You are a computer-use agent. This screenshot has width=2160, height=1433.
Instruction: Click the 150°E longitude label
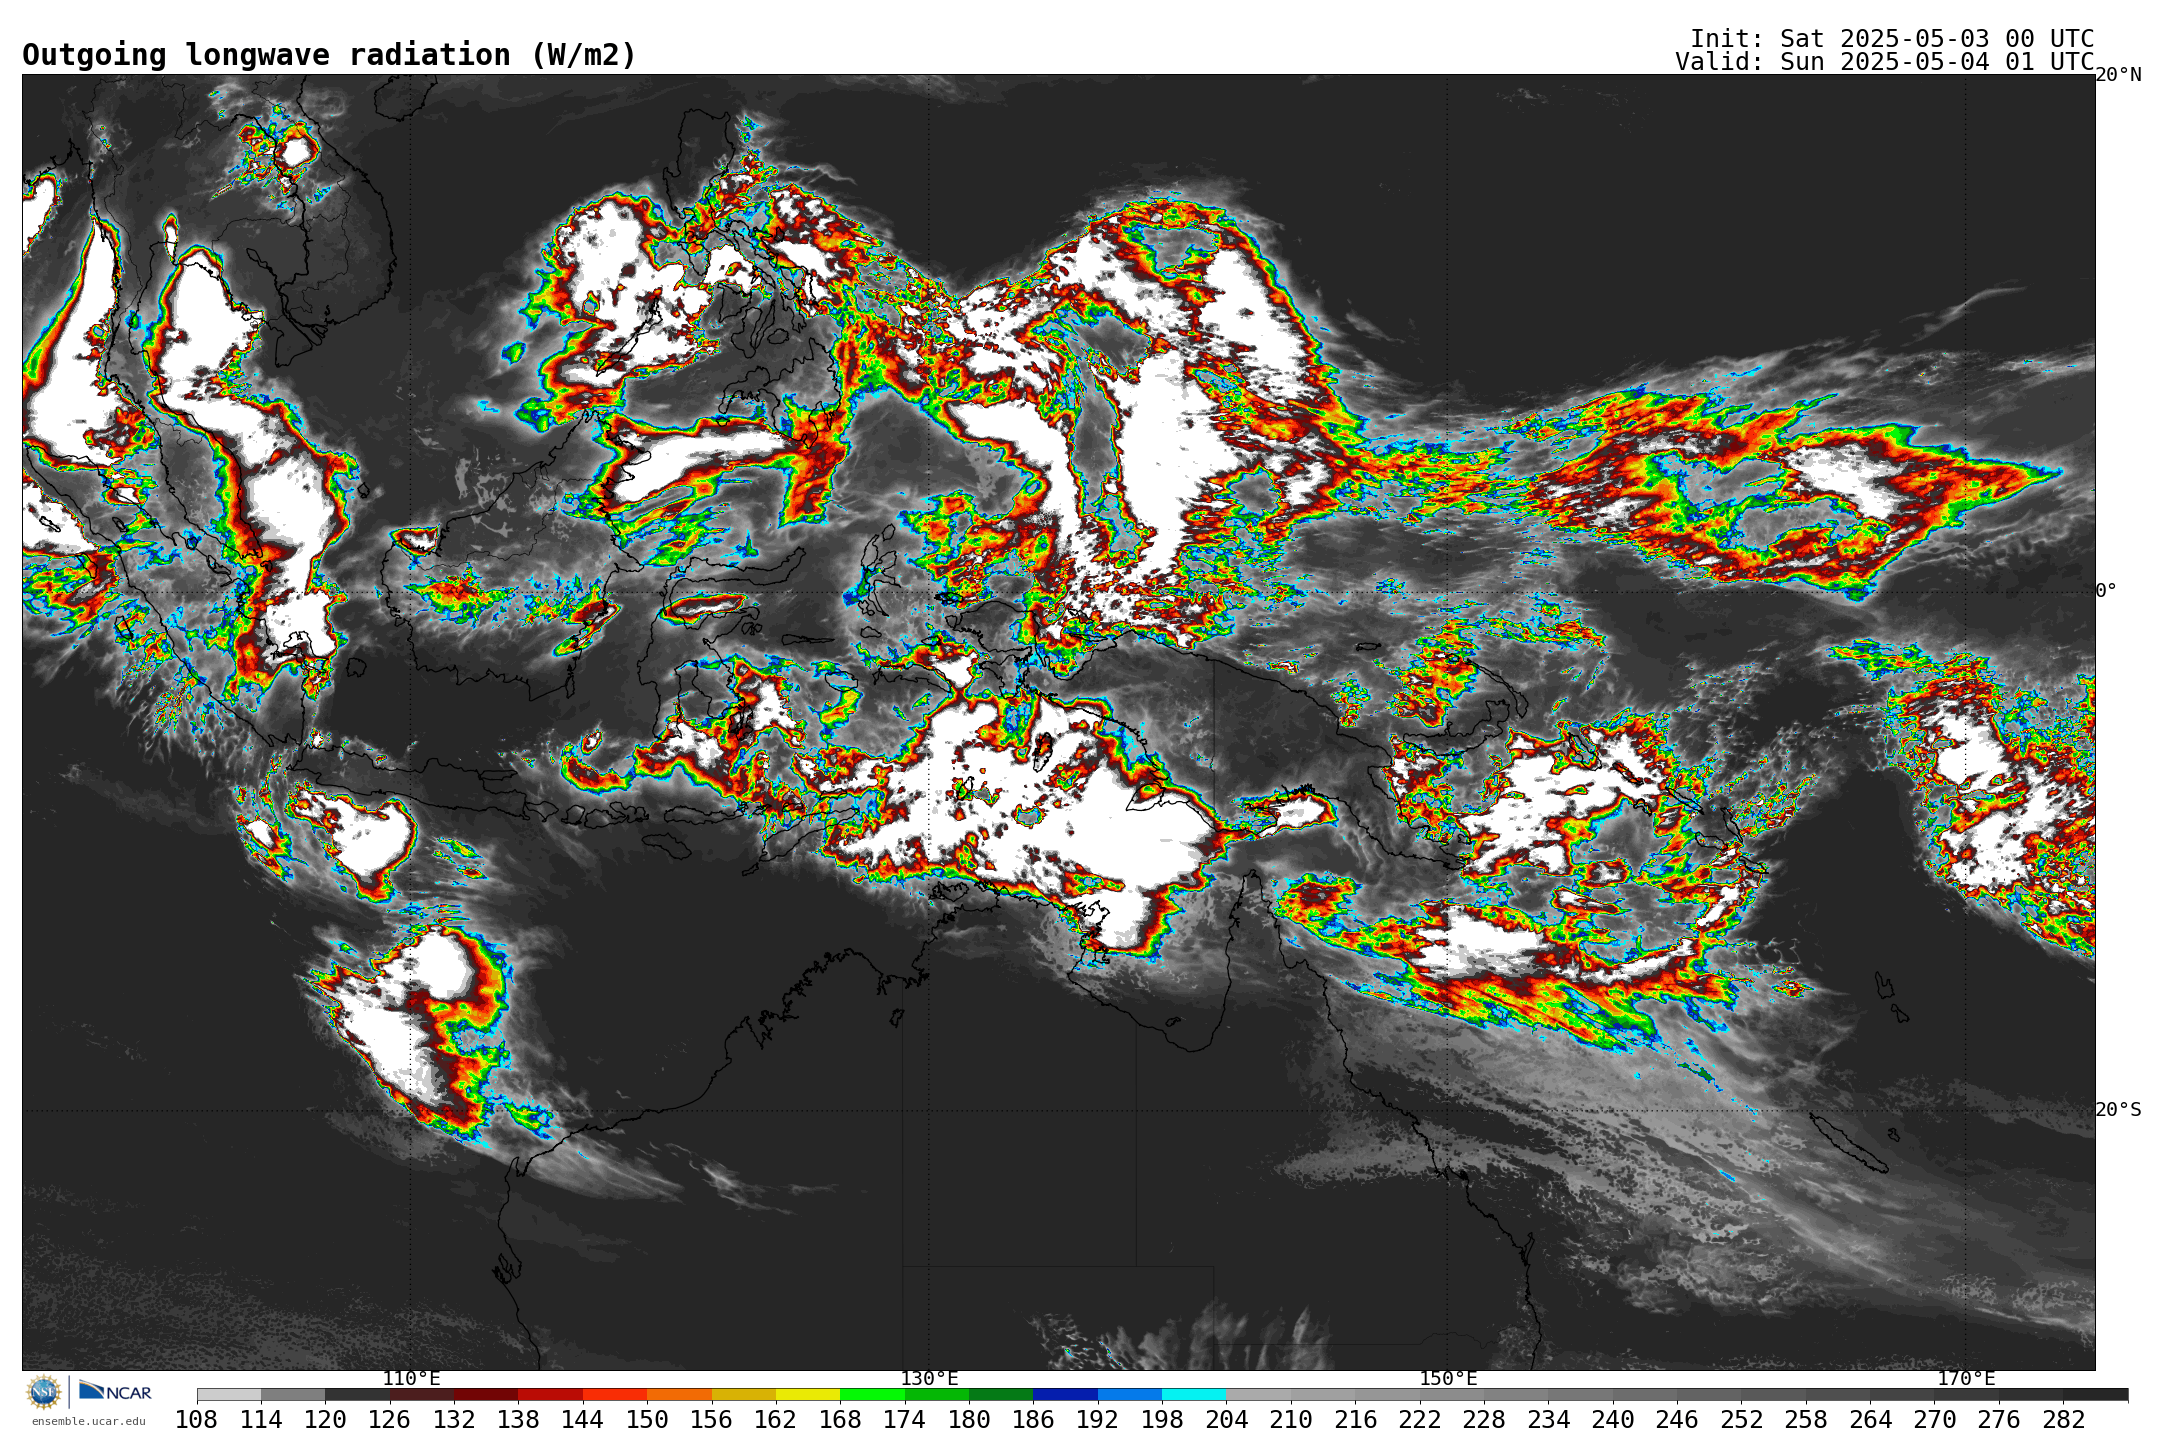coord(1448,1379)
